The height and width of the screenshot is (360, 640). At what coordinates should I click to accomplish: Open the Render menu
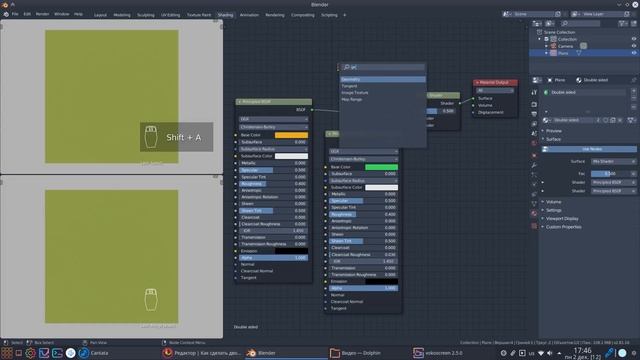(42, 14)
